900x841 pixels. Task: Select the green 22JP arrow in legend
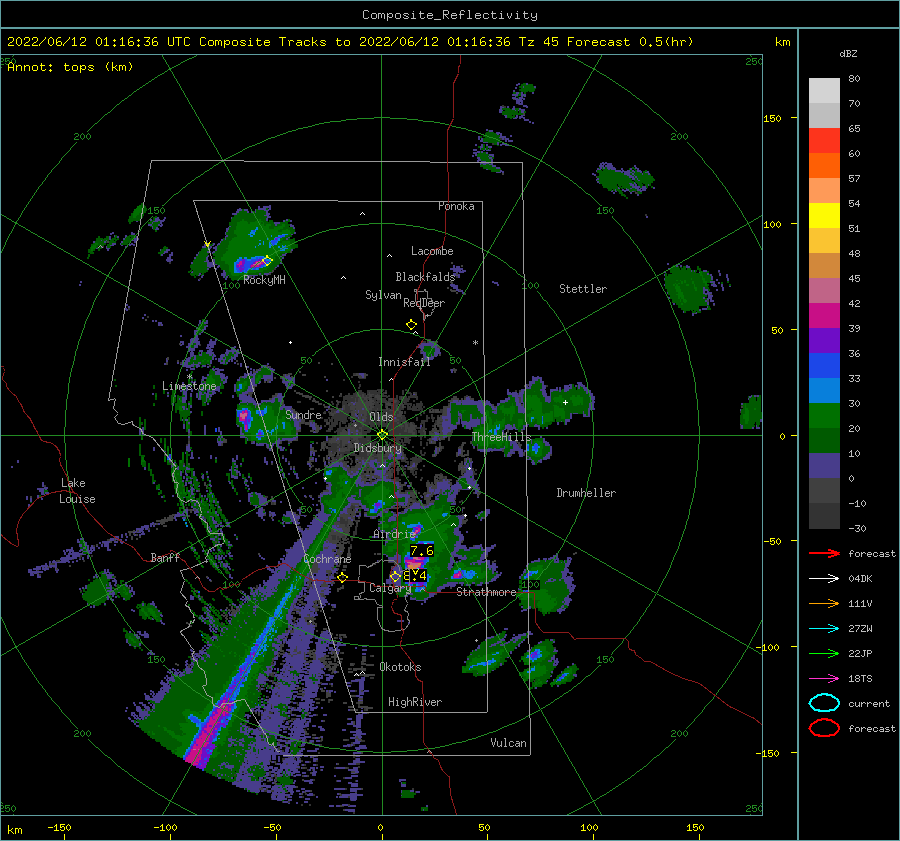click(824, 653)
